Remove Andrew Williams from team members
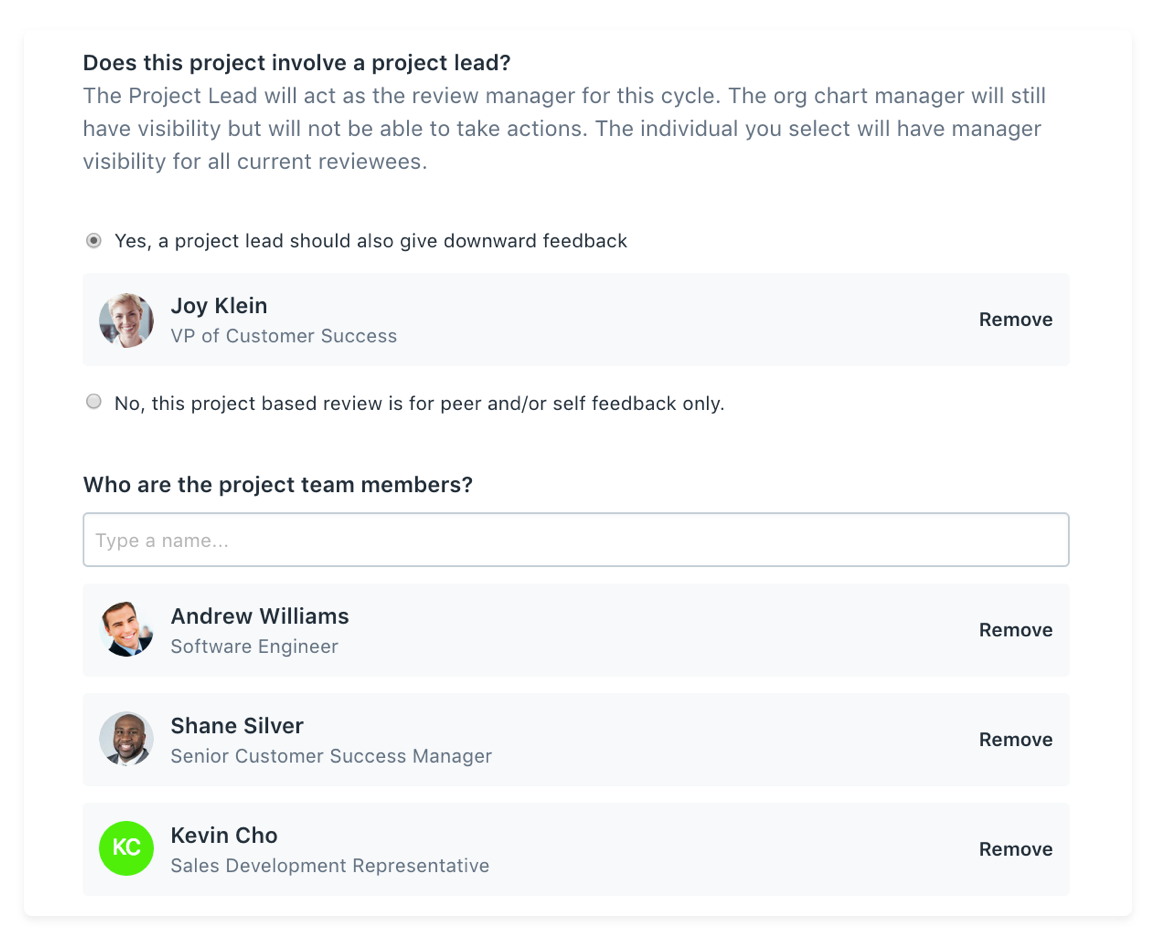This screenshot has height=940, width=1156. [x=1015, y=630]
